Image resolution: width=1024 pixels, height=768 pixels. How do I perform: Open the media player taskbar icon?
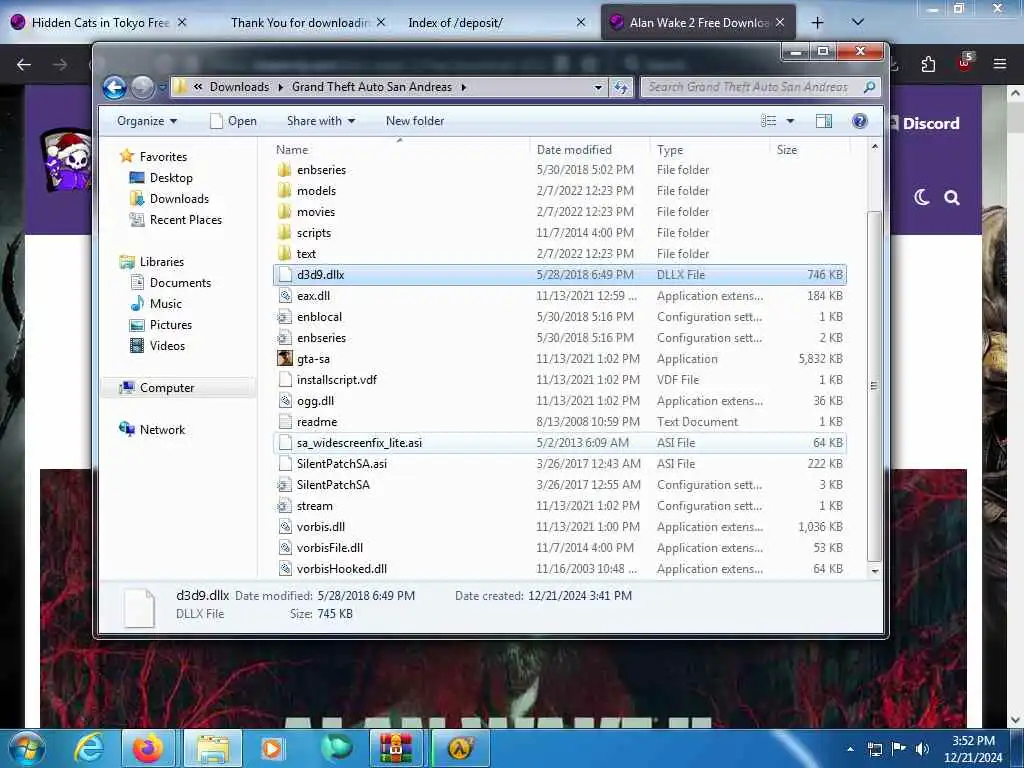tap(272, 748)
